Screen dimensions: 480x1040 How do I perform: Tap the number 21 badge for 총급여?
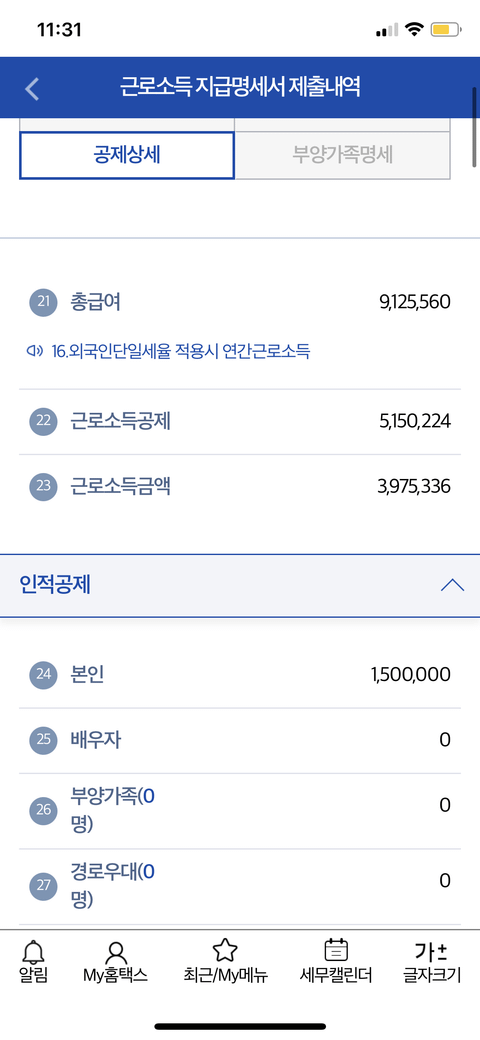[44, 302]
